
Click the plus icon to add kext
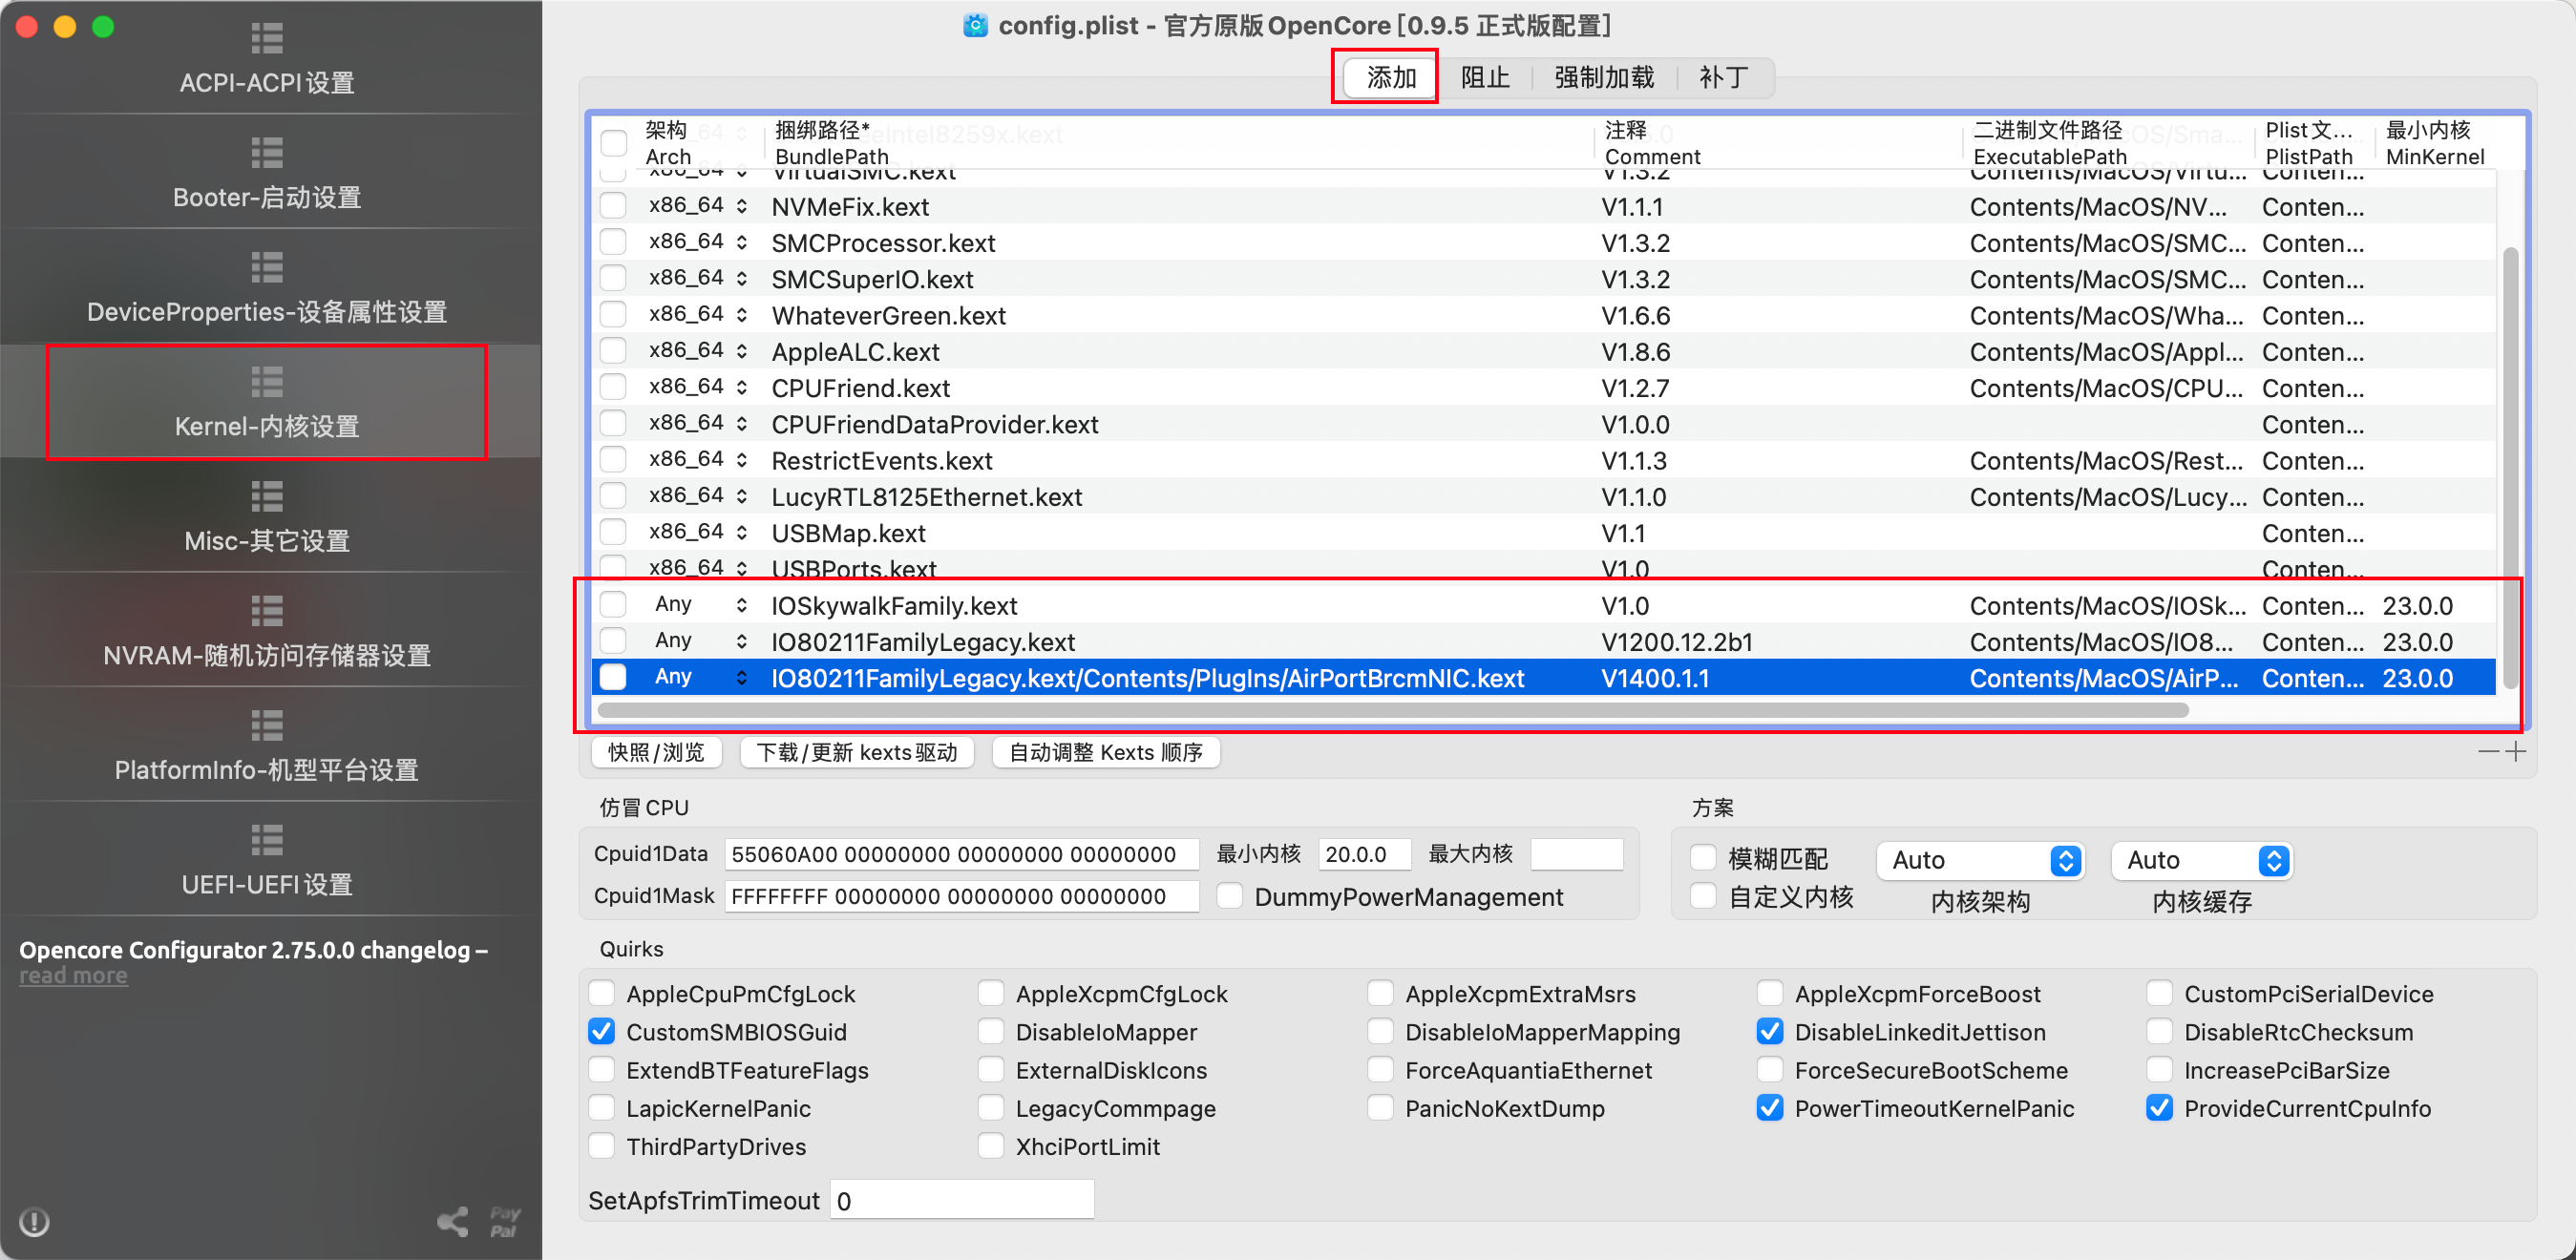click(x=2516, y=751)
